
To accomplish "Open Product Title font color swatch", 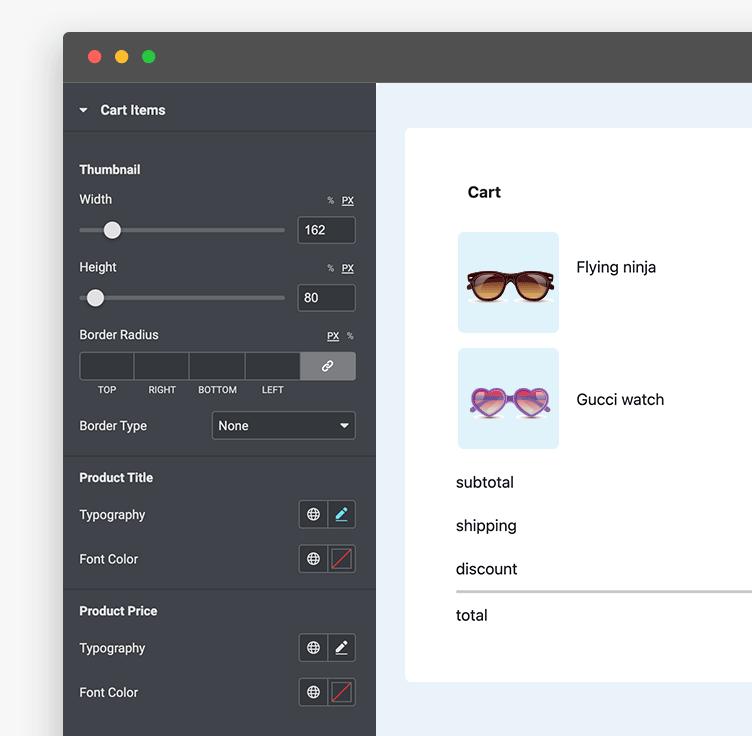I will (x=341, y=559).
